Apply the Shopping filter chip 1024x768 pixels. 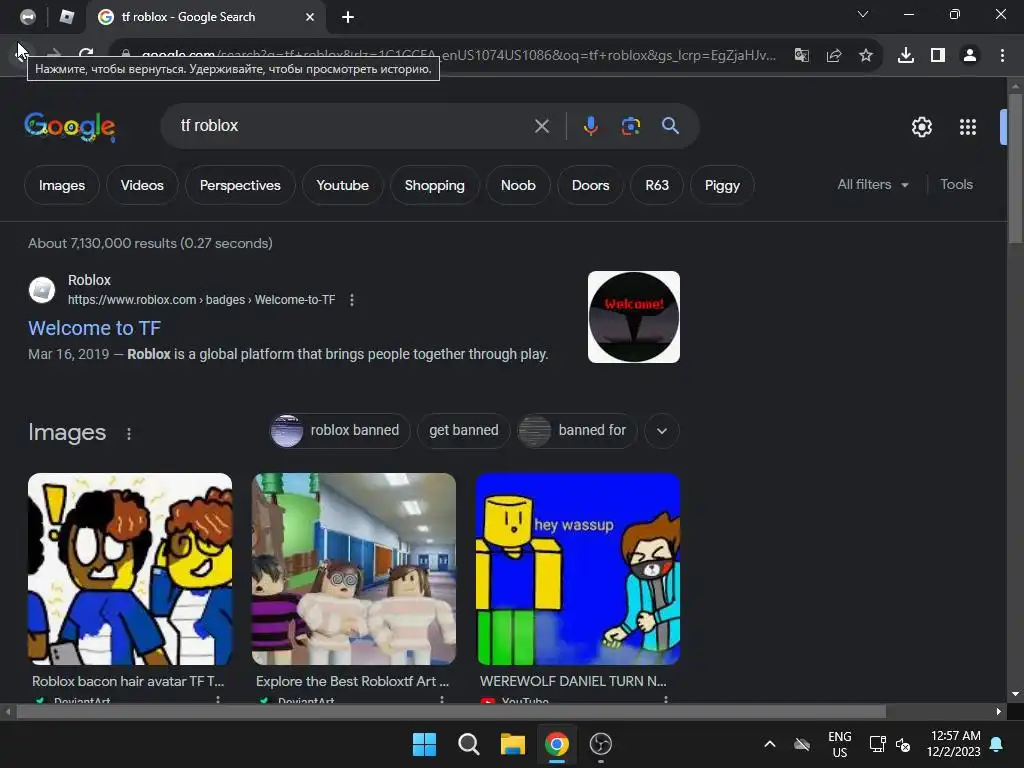[x=434, y=185]
